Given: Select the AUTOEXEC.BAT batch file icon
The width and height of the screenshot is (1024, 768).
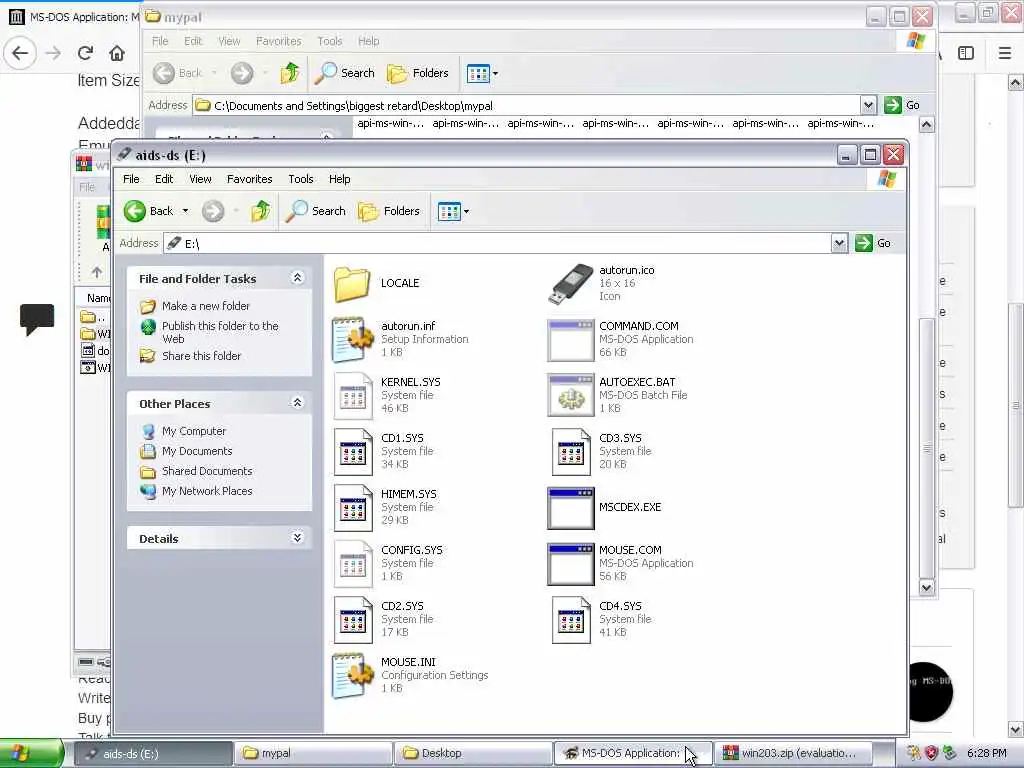Looking at the screenshot, I should 570,395.
